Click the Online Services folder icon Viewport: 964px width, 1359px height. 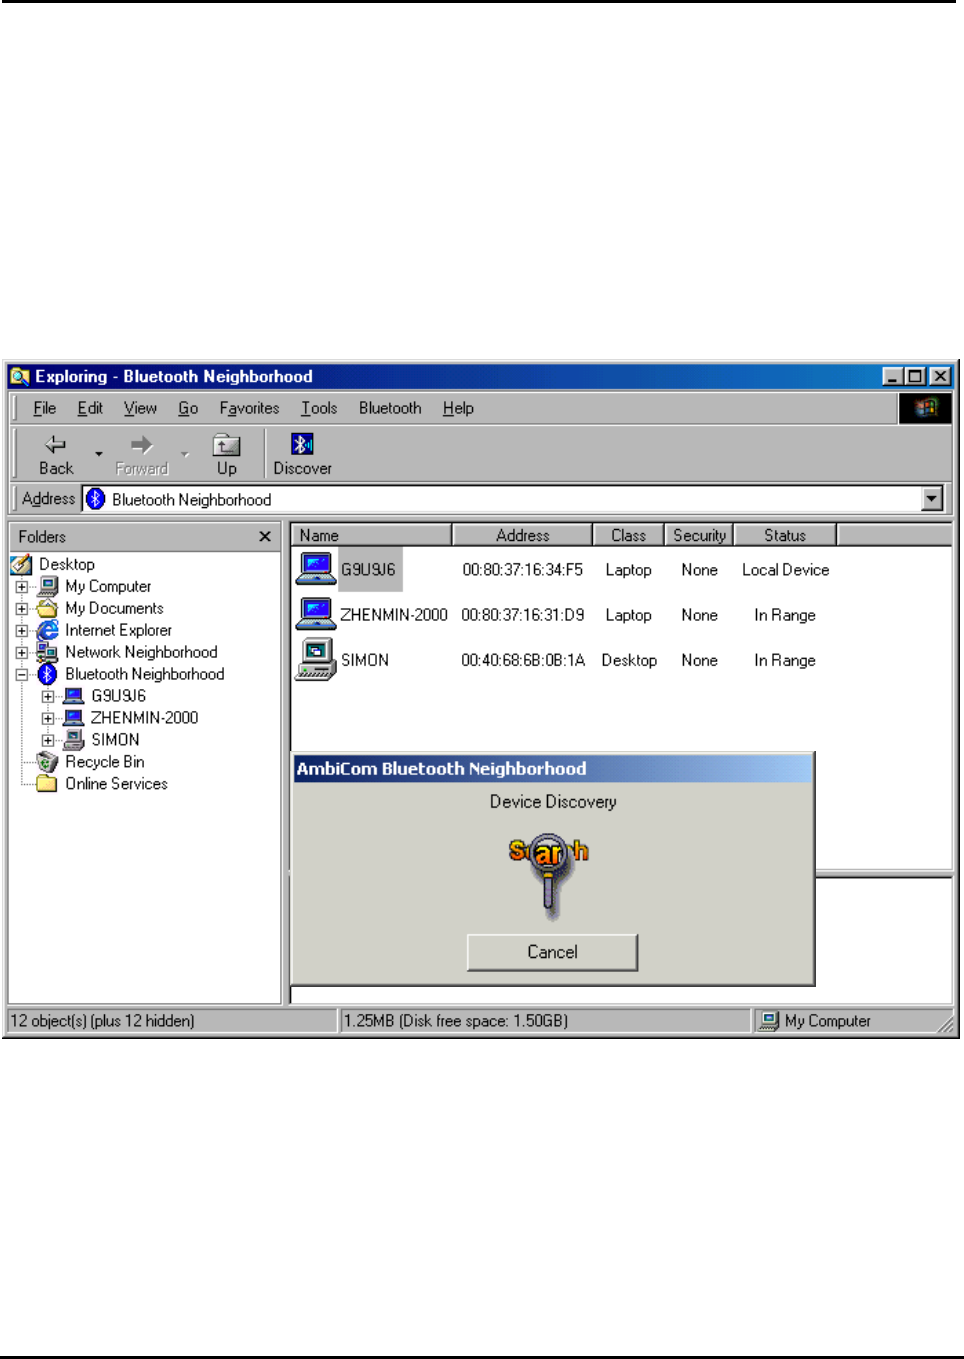point(48,784)
